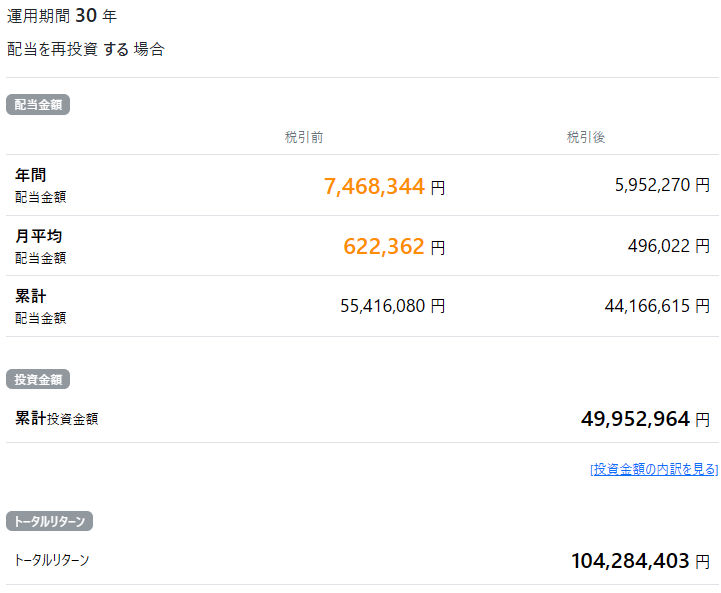Screen dimensions: 721x593
Task: Select the 累計 配当金額 row label
Action: pos(40,306)
